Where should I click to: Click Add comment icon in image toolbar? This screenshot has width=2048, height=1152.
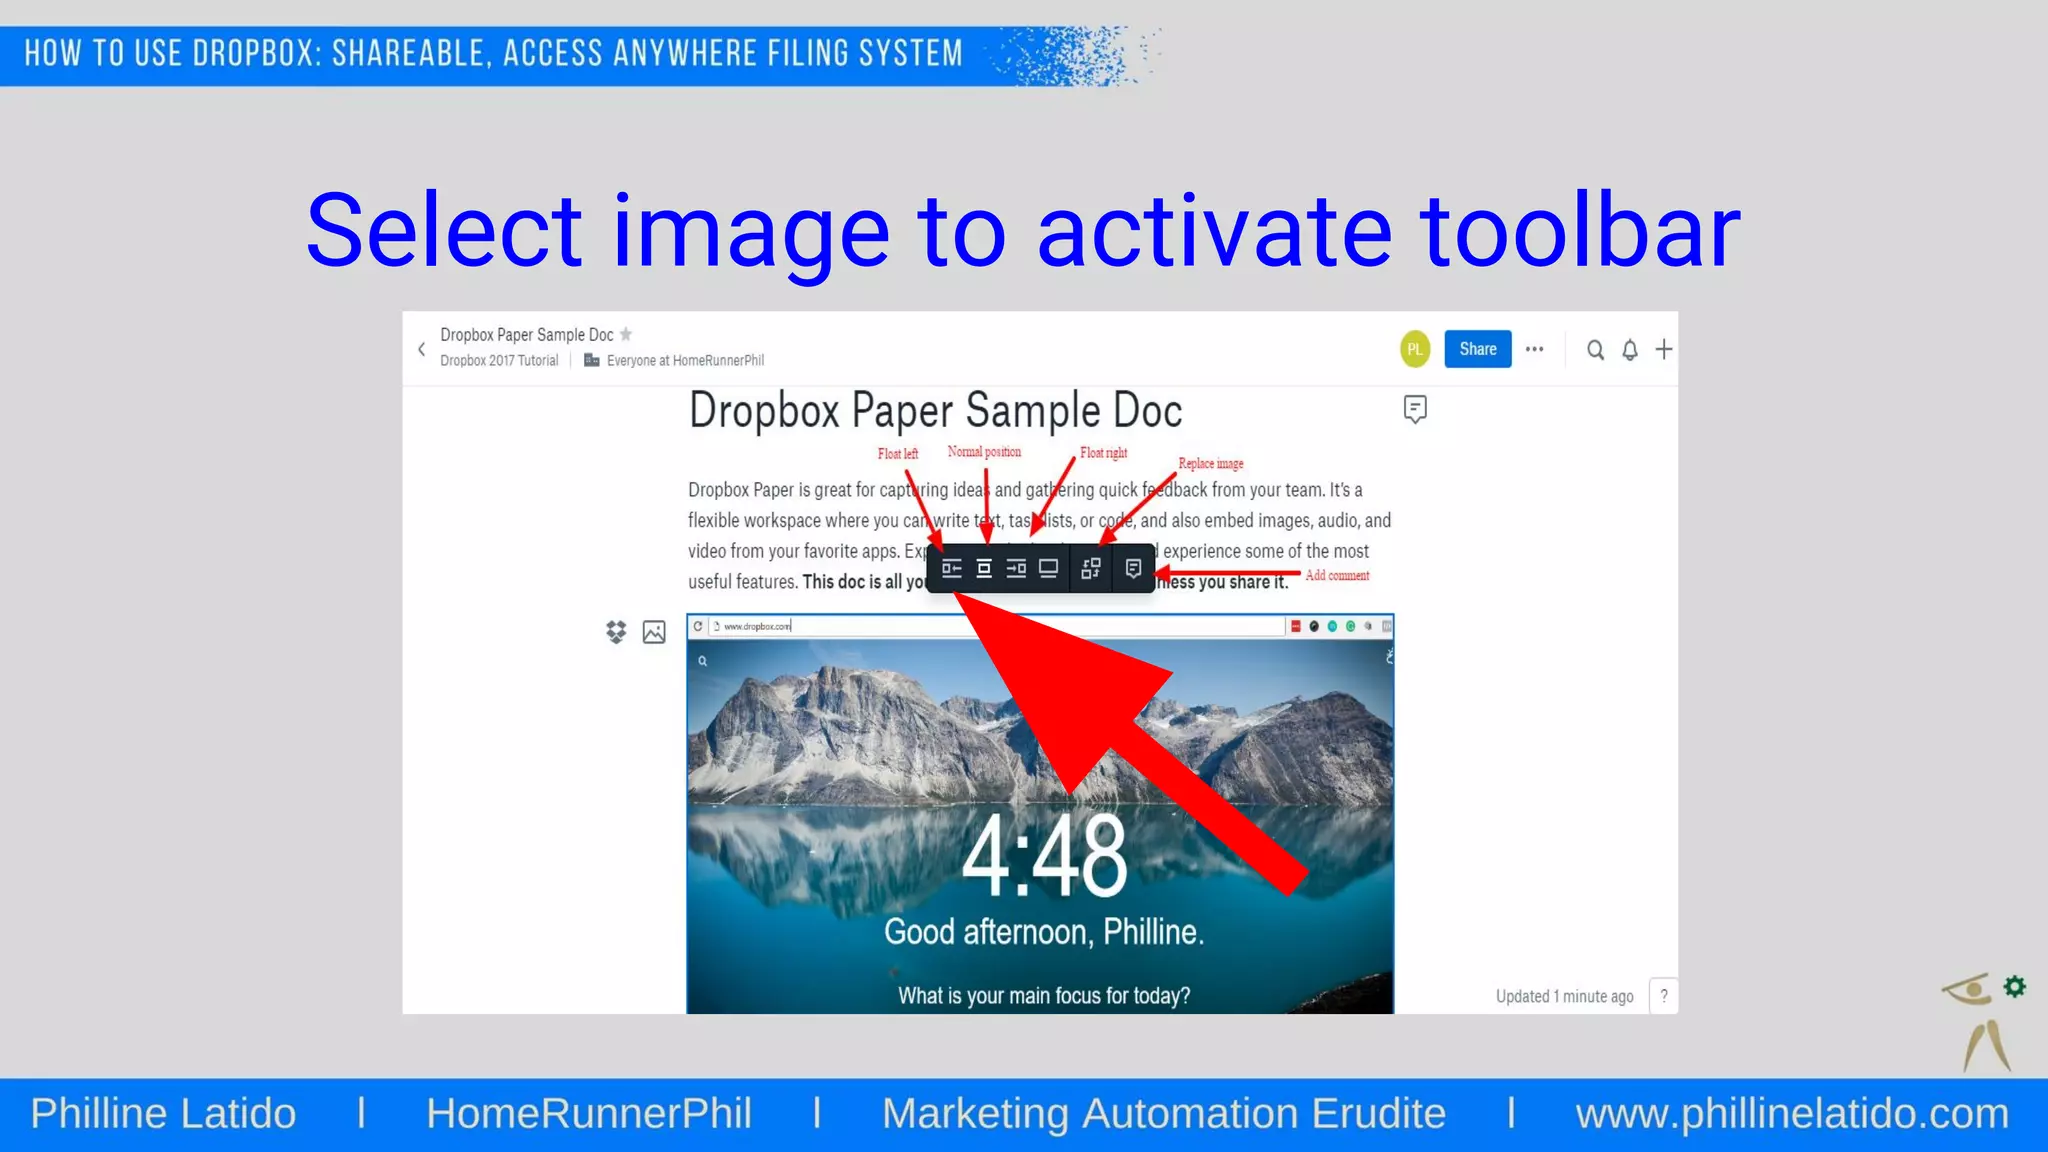(1133, 568)
